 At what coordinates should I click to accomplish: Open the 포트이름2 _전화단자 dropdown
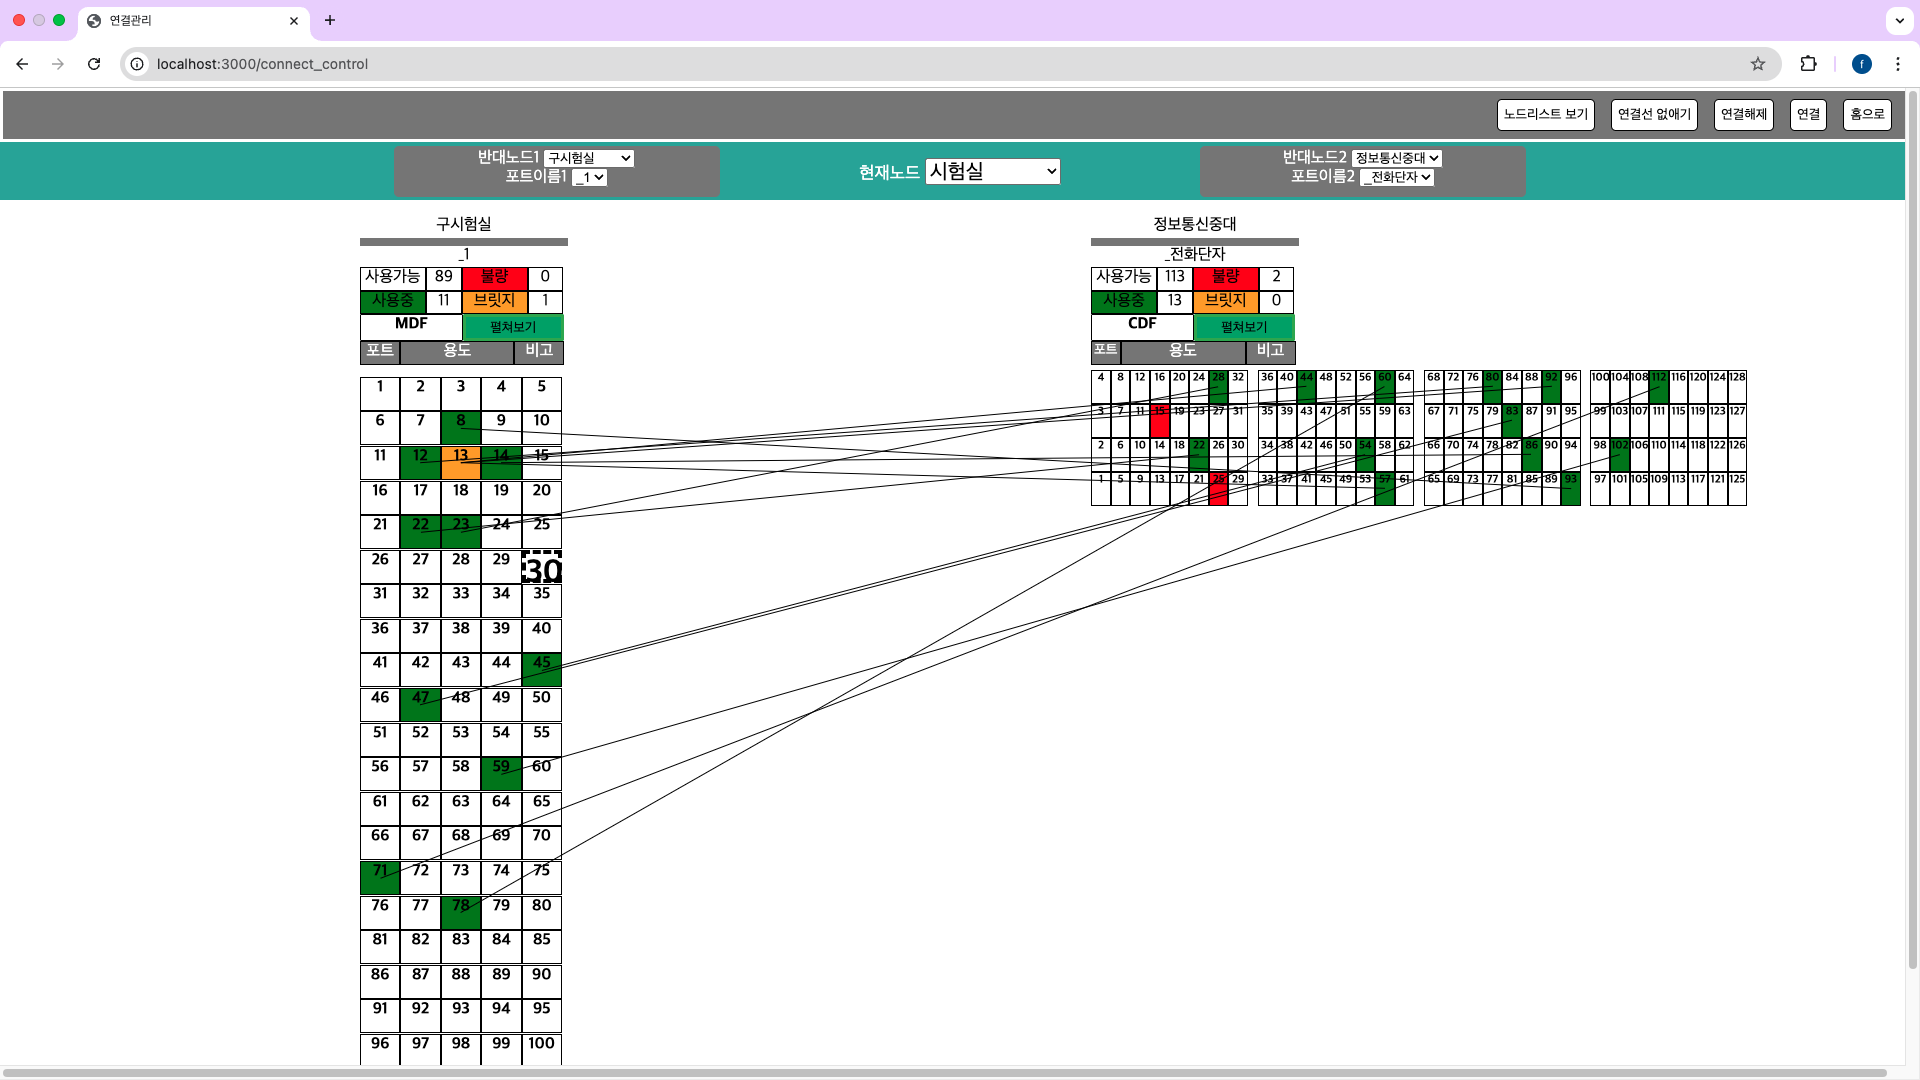[1397, 177]
